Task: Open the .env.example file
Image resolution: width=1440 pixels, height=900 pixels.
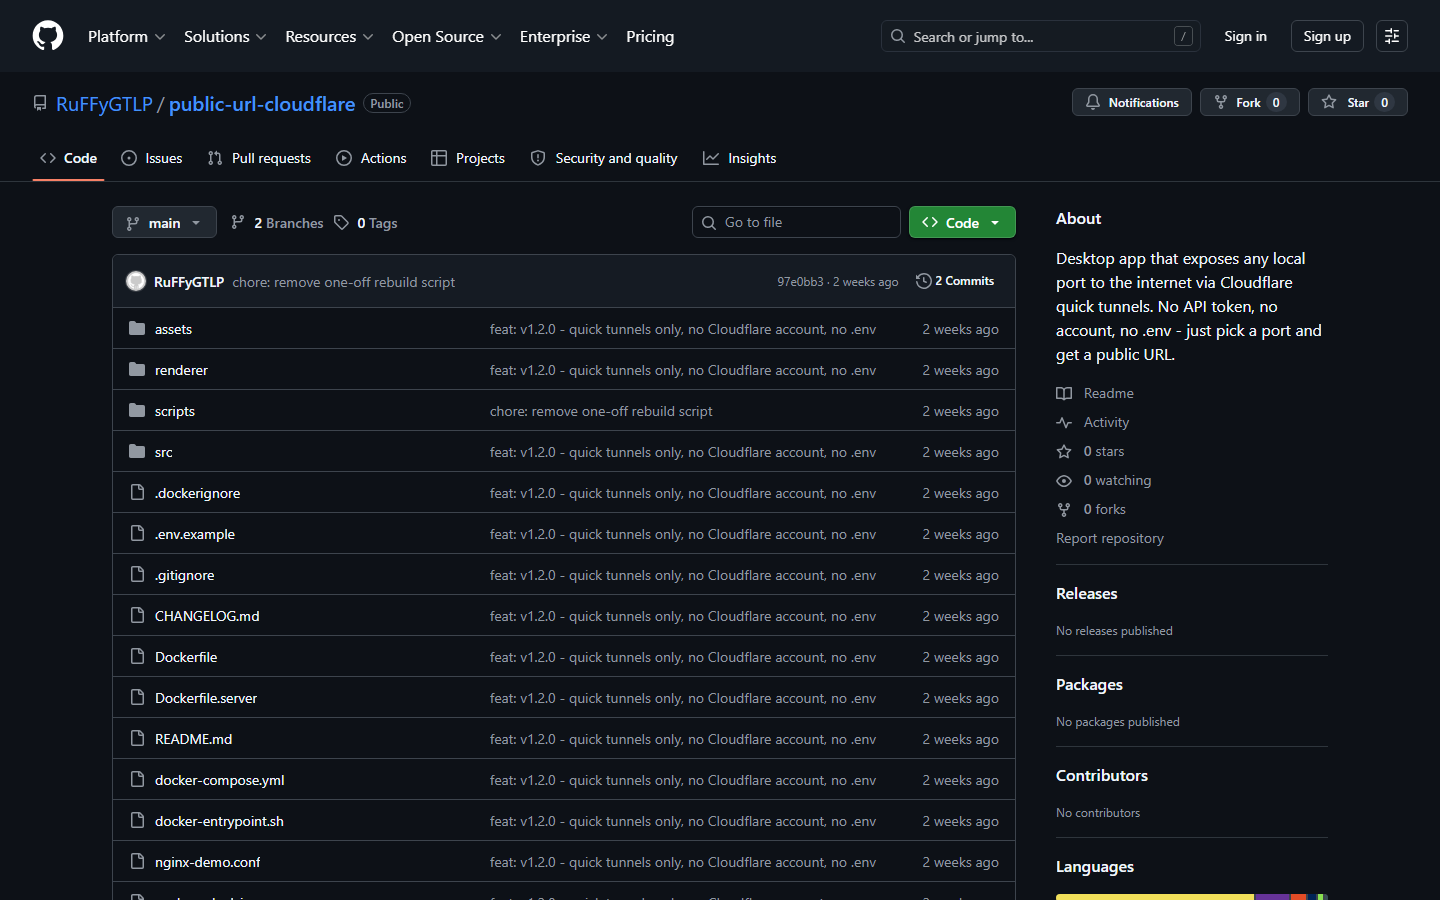Action: (x=195, y=534)
